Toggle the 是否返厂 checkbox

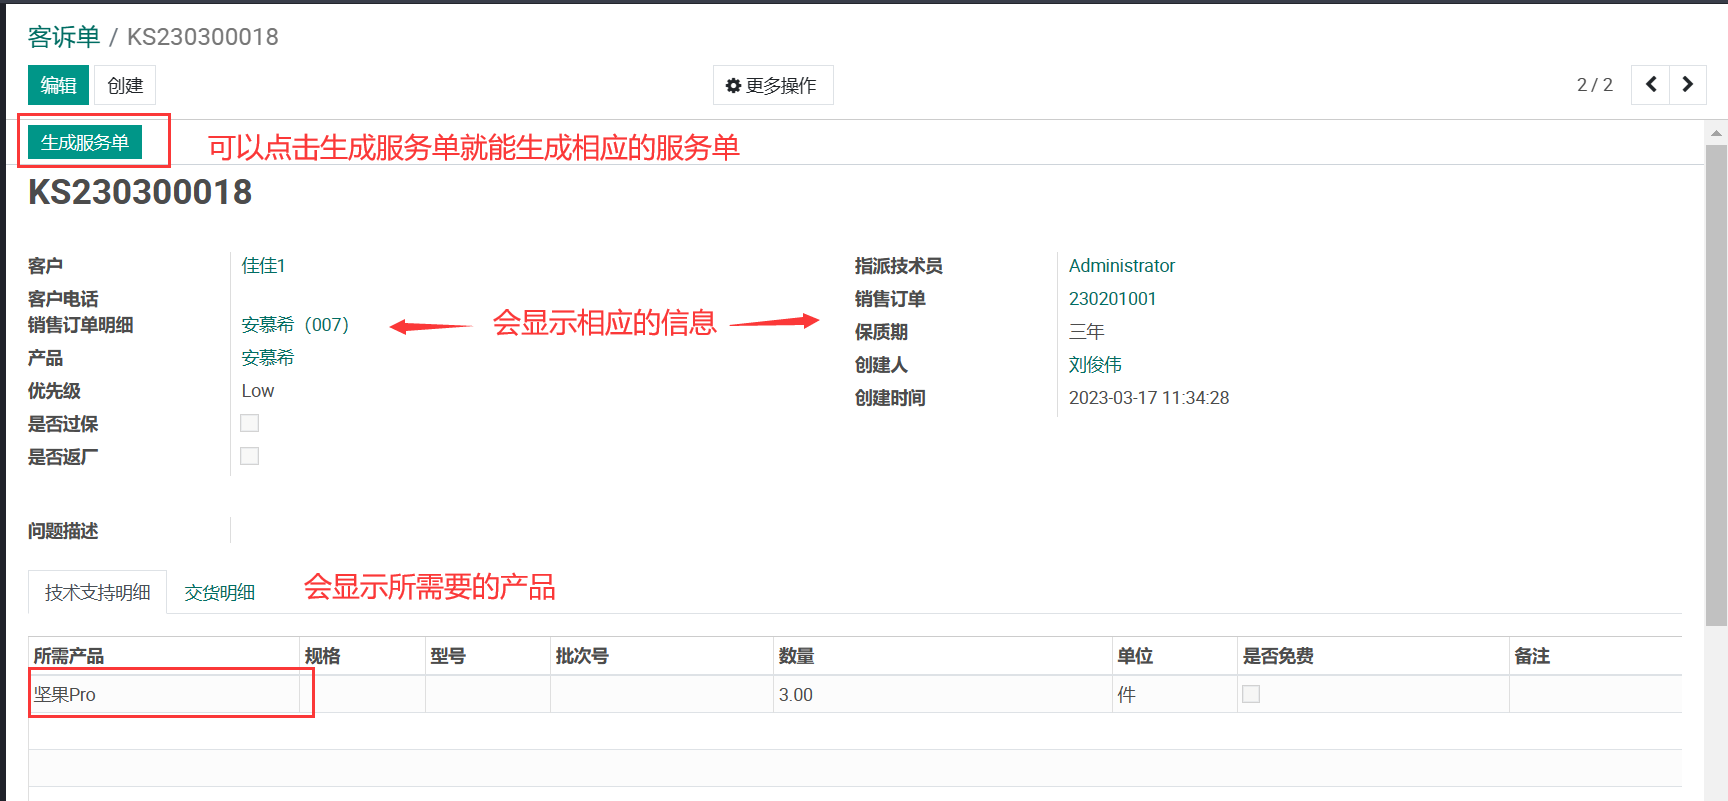coord(250,456)
